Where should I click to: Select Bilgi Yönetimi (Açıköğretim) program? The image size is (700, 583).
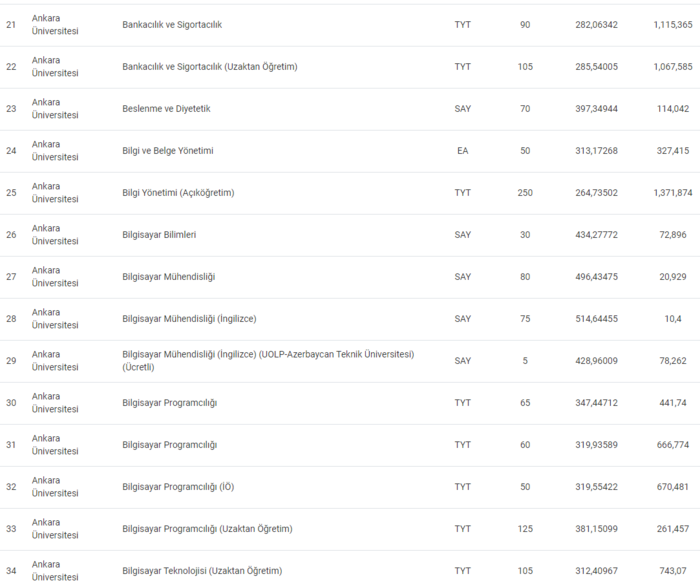point(177,193)
